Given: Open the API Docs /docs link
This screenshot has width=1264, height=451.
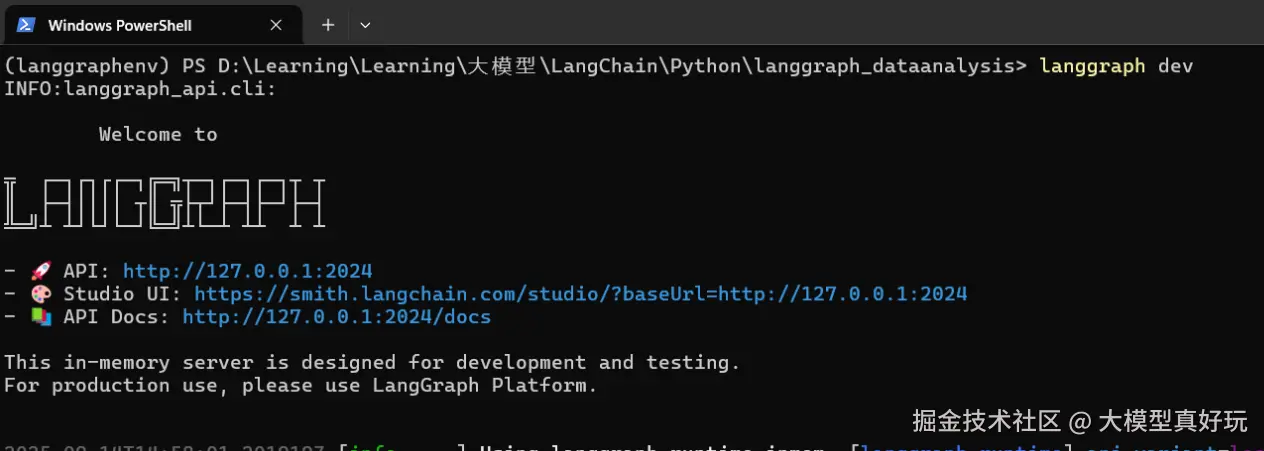Looking at the screenshot, I should pos(336,317).
